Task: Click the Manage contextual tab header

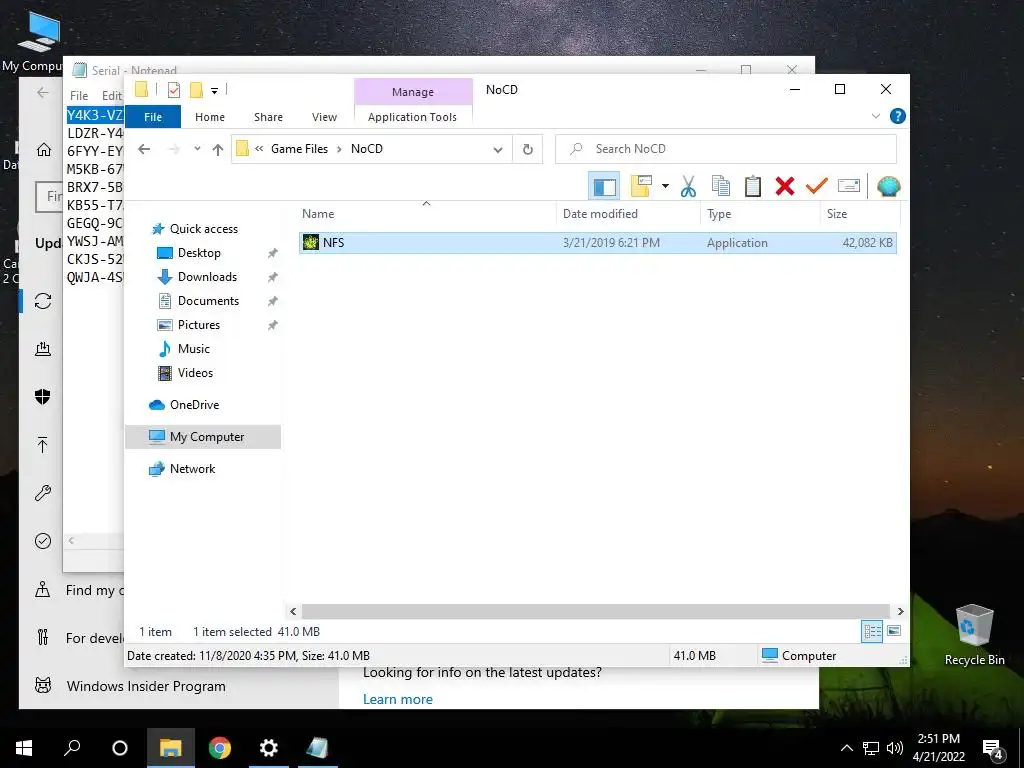Action: (x=413, y=92)
